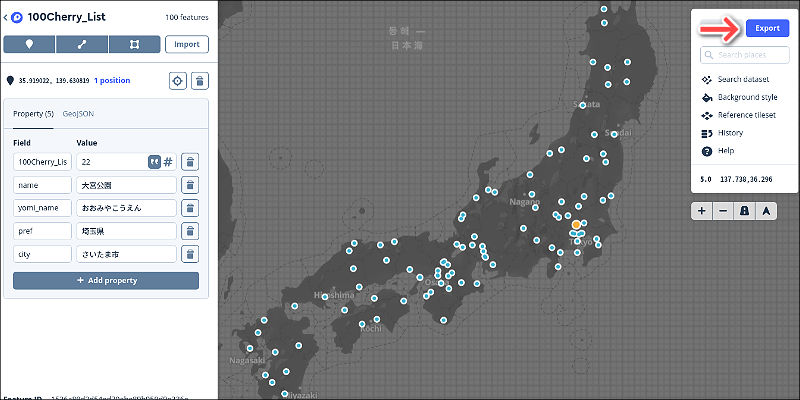This screenshot has width=800, height=400.
Task: Edit the name value 大宮公園
Action: coord(127,185)
